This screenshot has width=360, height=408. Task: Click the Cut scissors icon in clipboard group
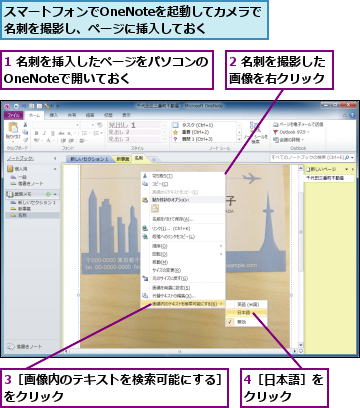click(25, 125)
